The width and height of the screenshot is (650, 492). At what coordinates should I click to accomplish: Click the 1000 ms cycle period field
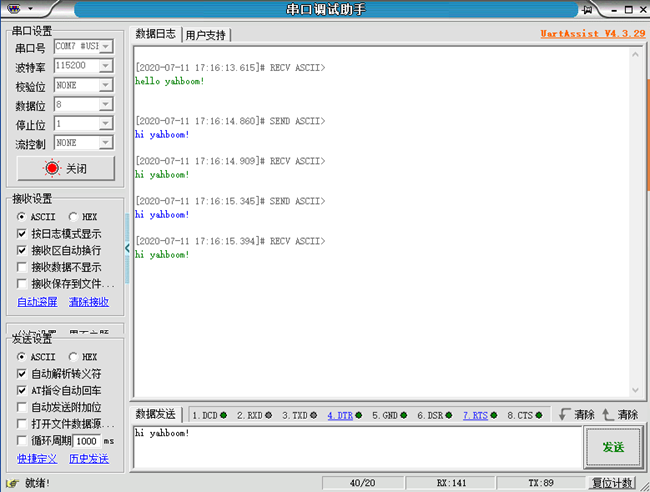[87, 441]
